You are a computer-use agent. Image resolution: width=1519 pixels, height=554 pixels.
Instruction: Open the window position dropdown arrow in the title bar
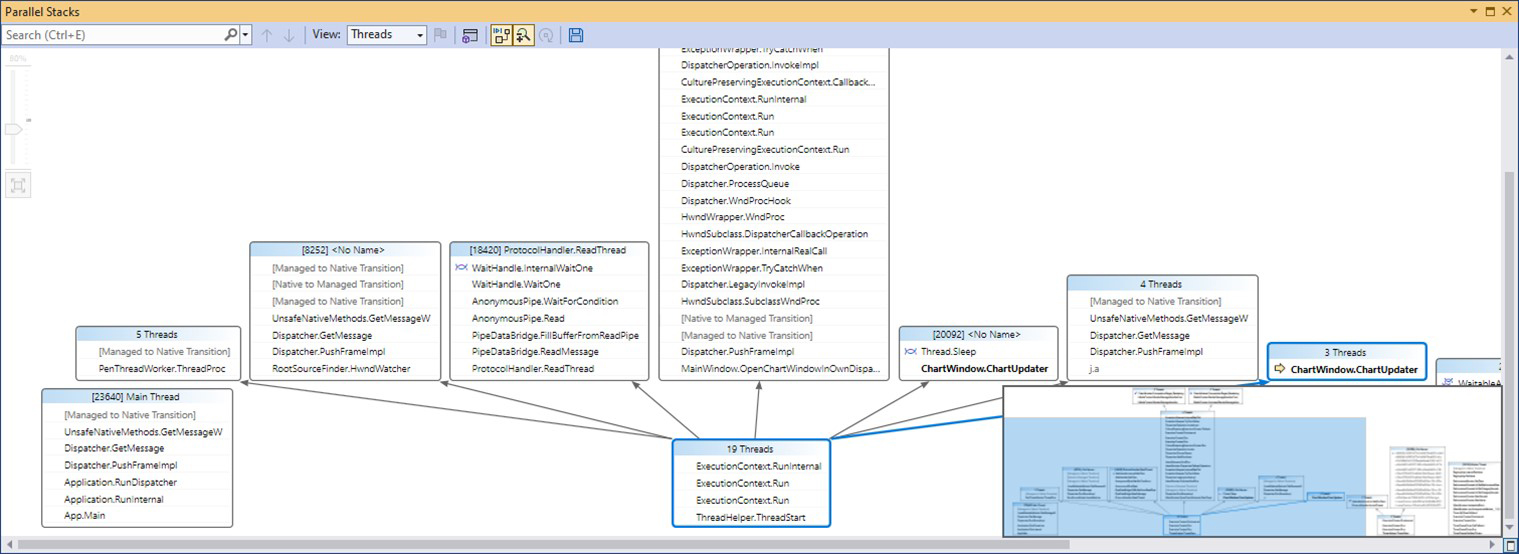(x=1473, y=11)
